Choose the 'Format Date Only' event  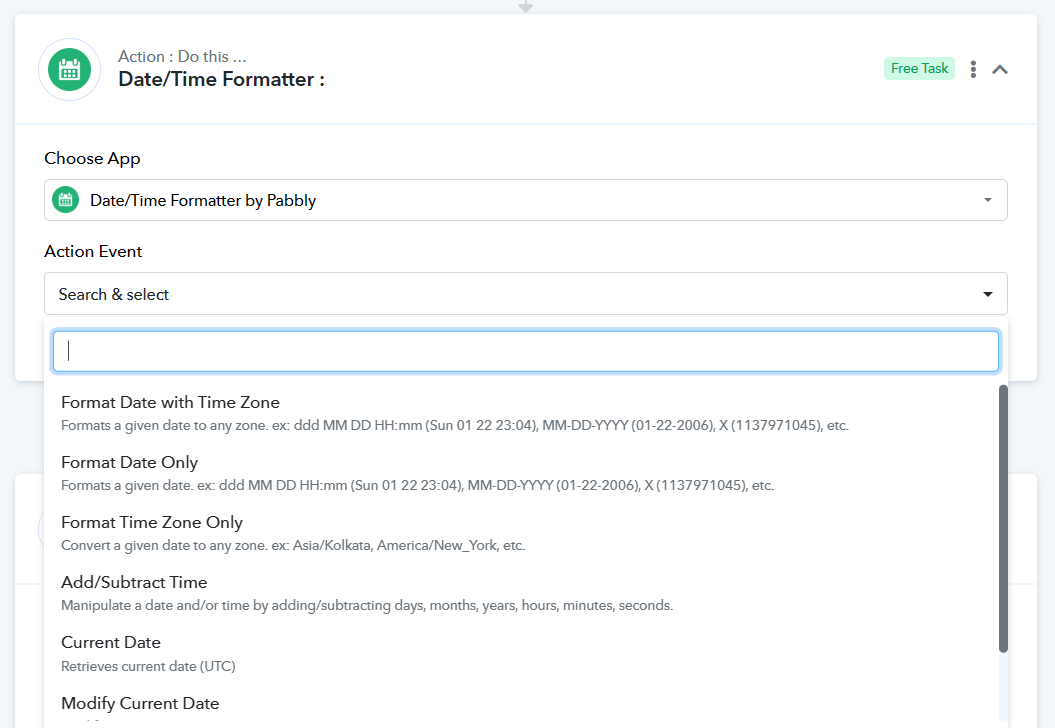click(130, 462)
